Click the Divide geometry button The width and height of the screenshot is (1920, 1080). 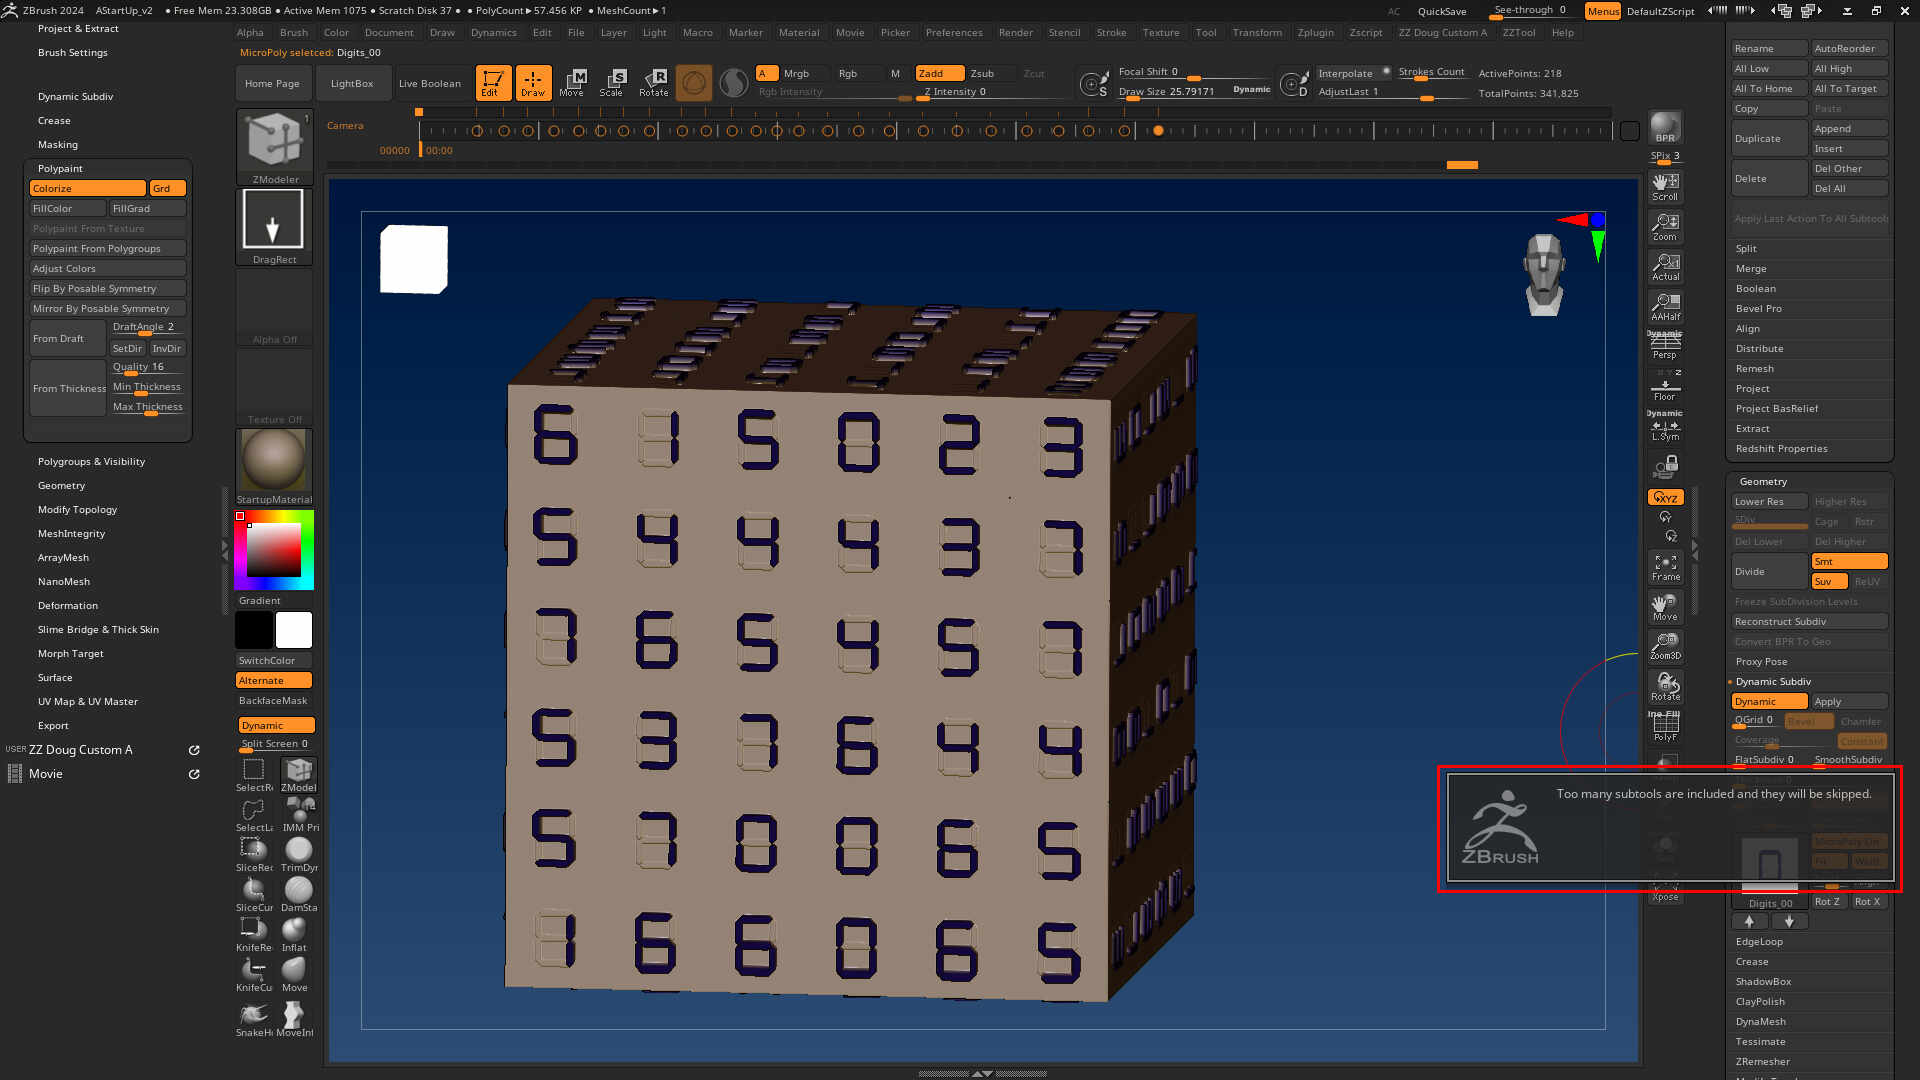pyautogui.click(x=1769, y=571)
